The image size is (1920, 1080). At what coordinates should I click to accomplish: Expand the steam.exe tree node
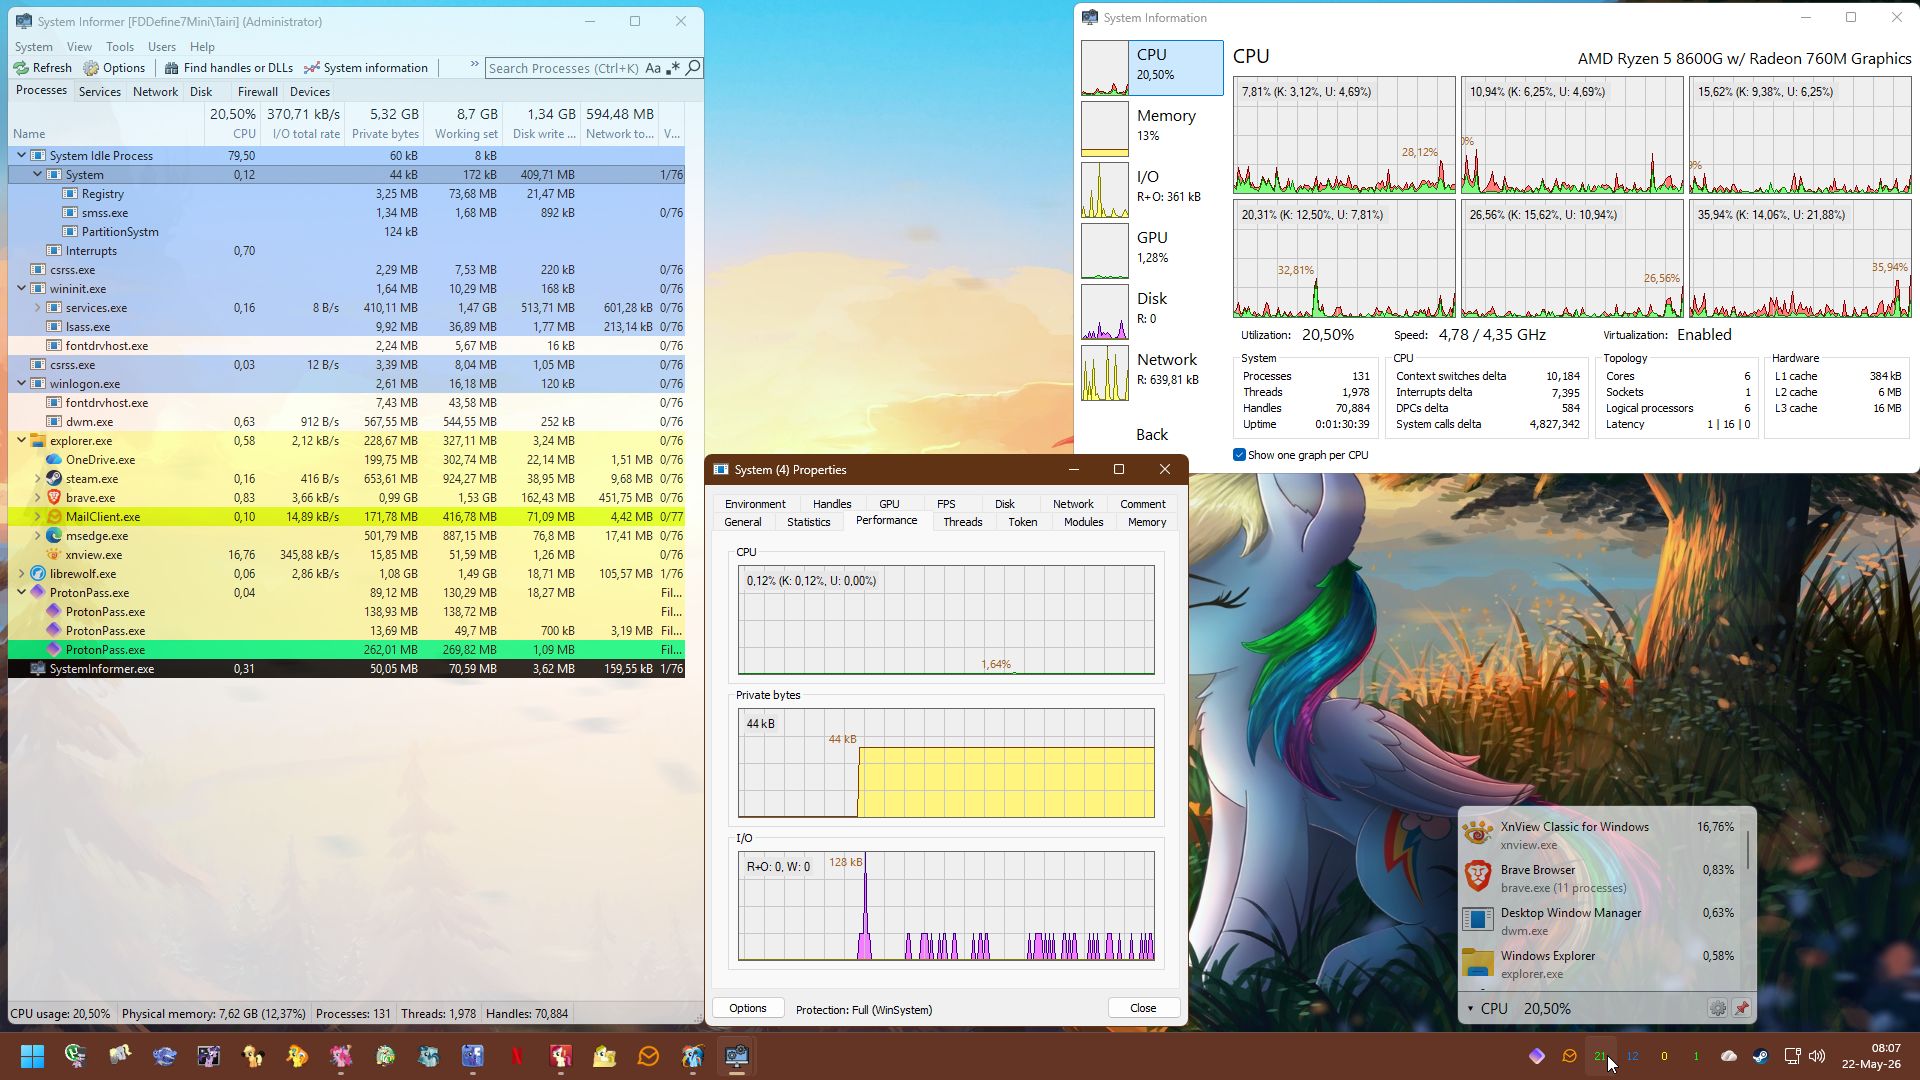point(37,479)
